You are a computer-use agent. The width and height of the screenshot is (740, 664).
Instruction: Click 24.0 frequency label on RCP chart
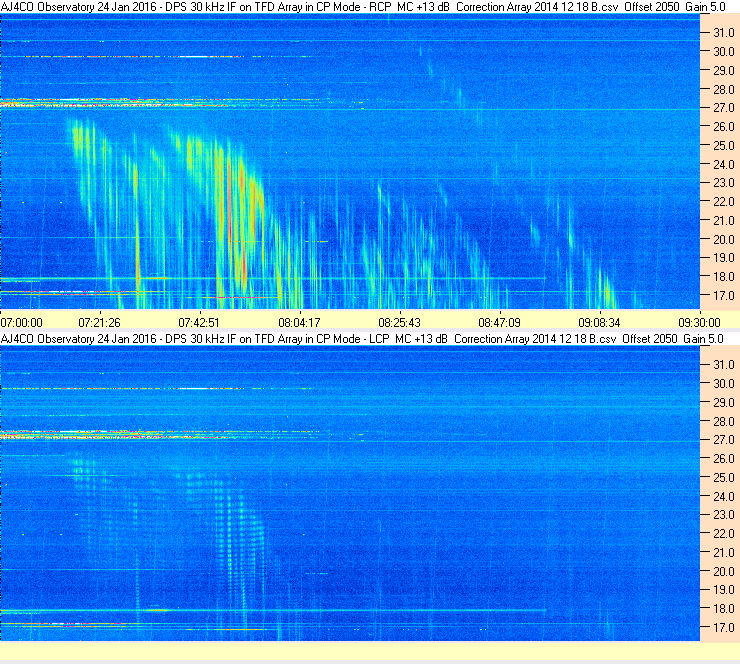coord(724,165)
